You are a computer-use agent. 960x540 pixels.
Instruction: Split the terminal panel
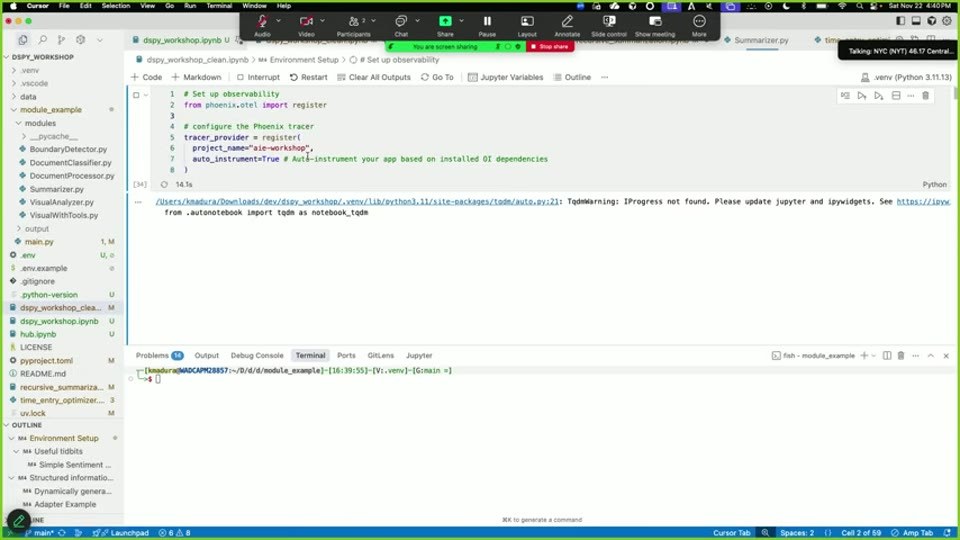tap(887, 355)
